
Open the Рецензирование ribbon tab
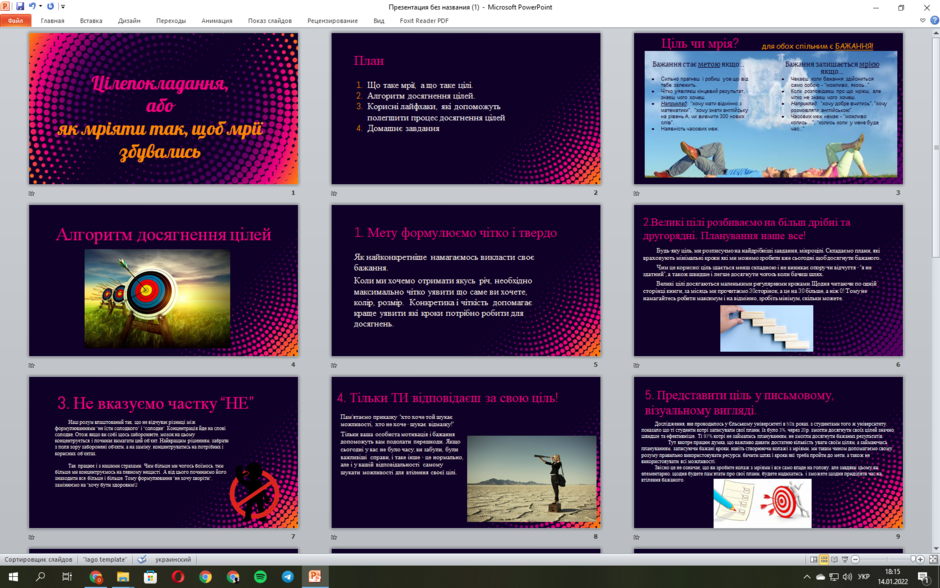pos(333,20)
